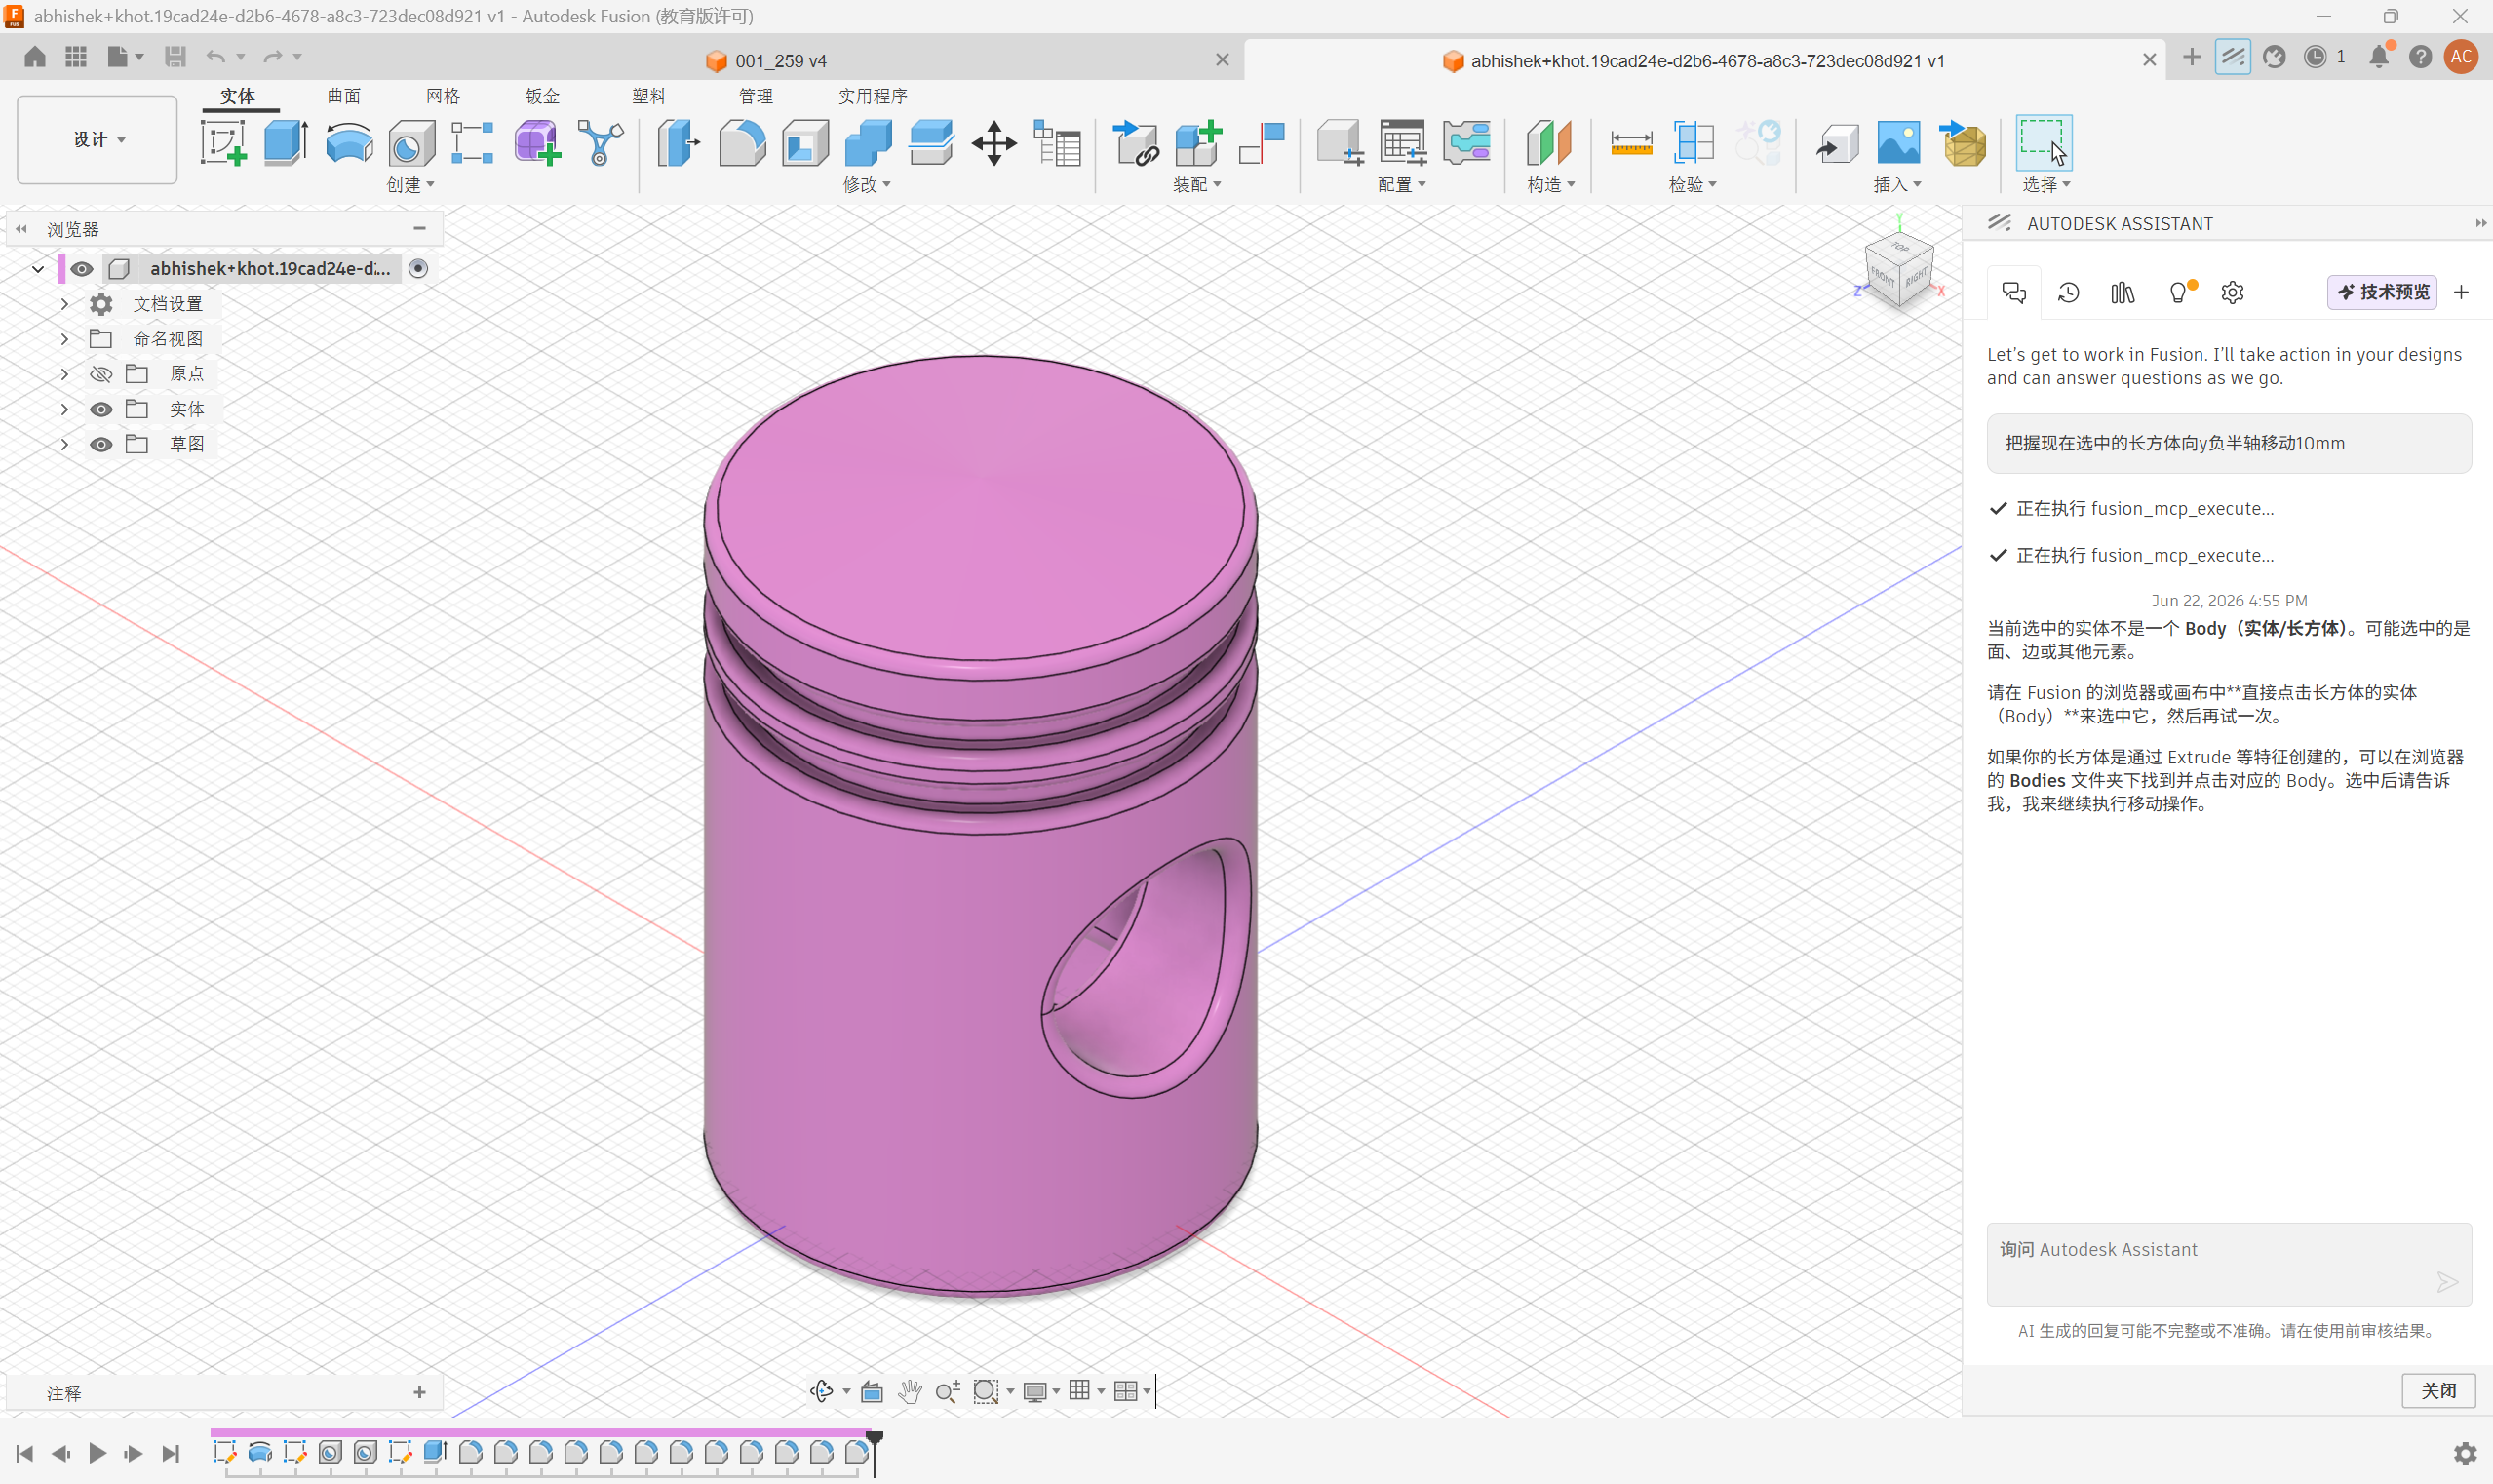Screen dimensions: 2493x1484
Task: Hide the 实体 folder
Action: tap(101, 409)
